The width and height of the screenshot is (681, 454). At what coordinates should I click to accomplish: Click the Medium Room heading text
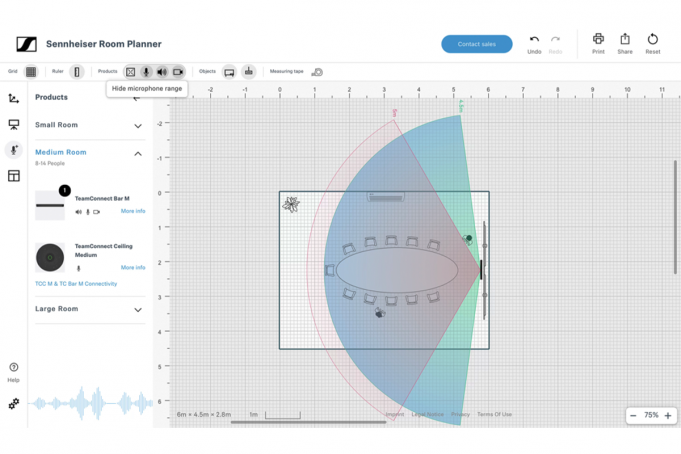[x=61, y=152]
